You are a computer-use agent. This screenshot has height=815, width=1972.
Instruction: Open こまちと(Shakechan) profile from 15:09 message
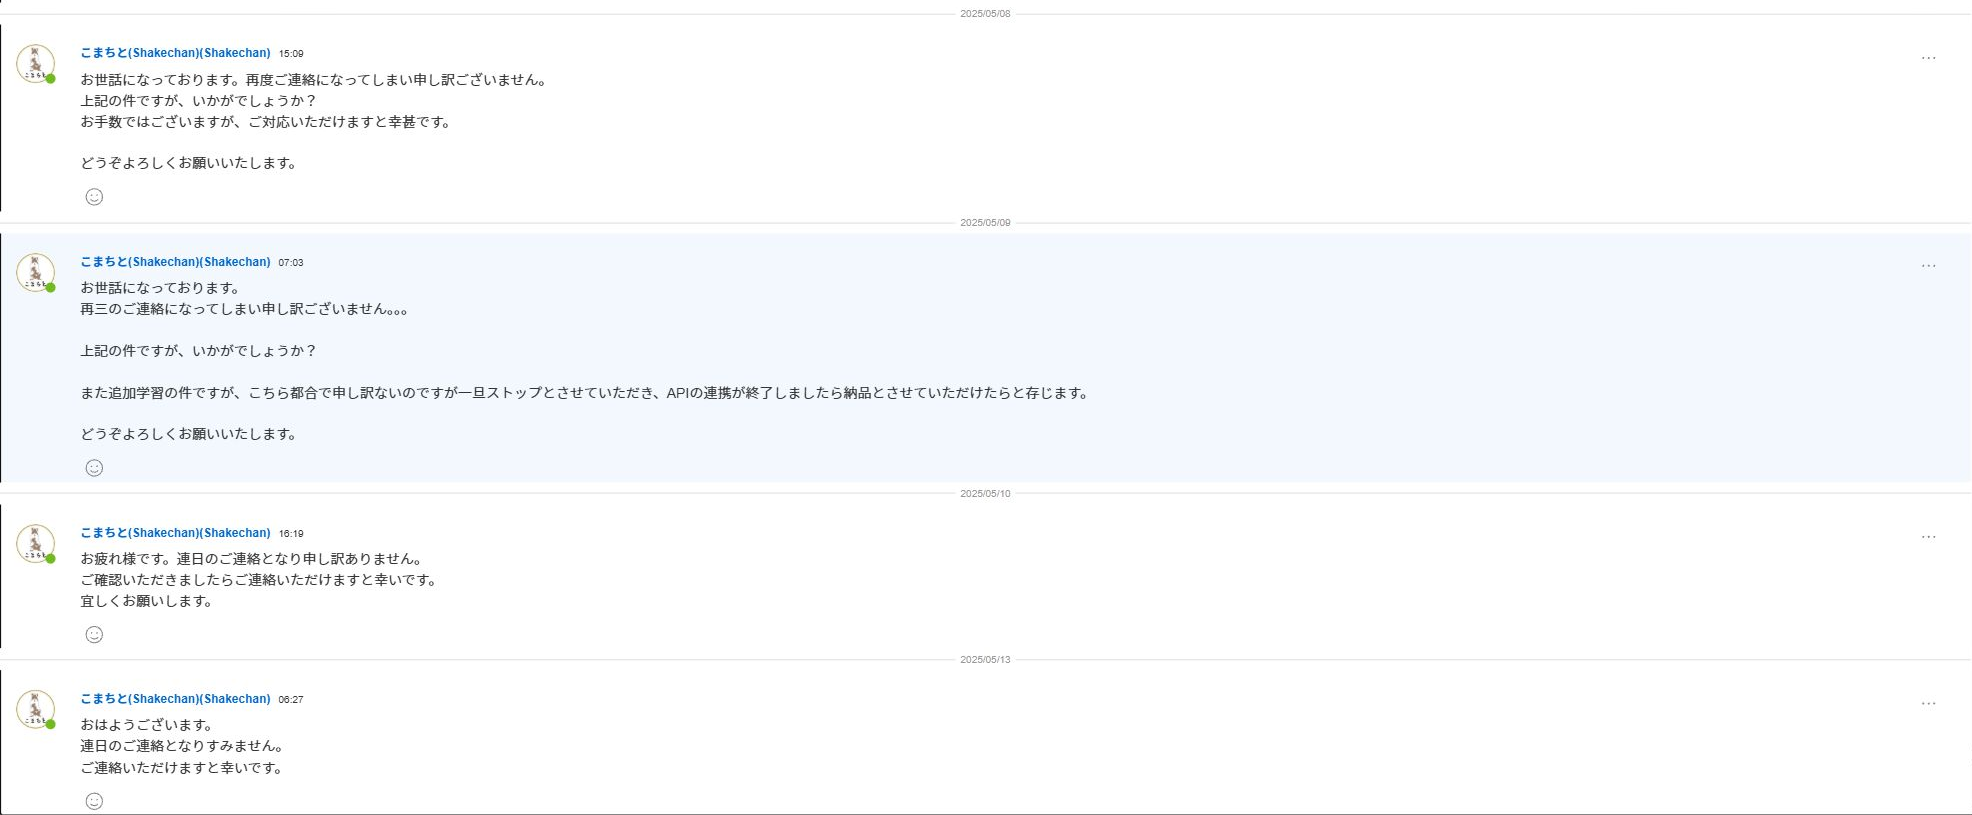pos(175,53)
